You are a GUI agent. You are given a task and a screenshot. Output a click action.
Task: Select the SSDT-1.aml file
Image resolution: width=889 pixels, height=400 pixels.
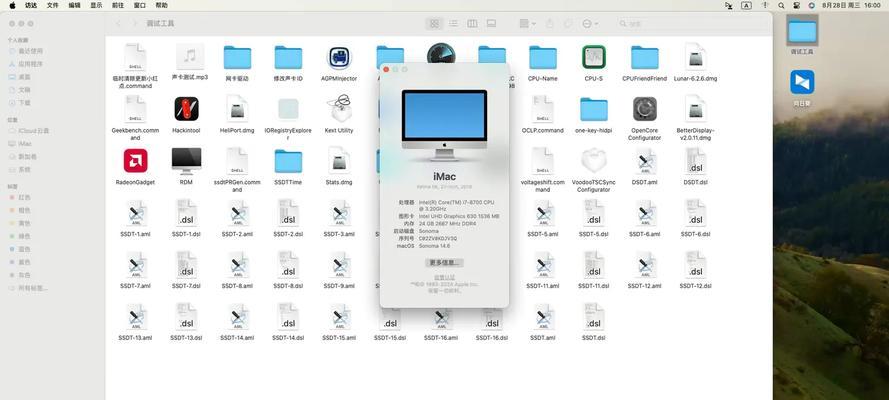[136, 213]
